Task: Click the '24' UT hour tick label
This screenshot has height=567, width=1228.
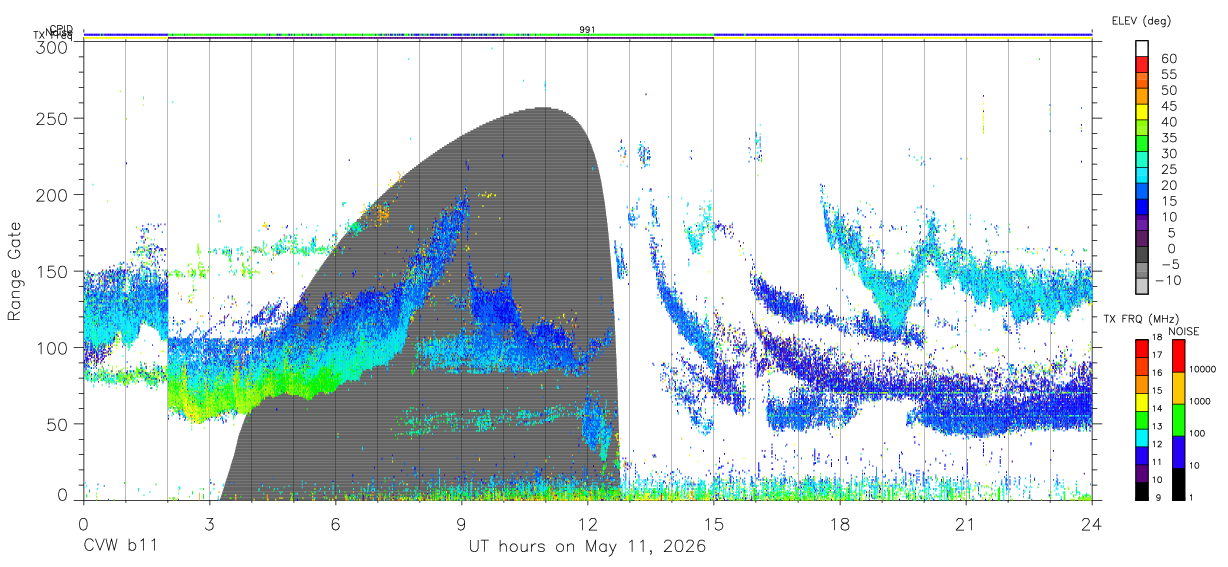Action: click(1092, 524)
